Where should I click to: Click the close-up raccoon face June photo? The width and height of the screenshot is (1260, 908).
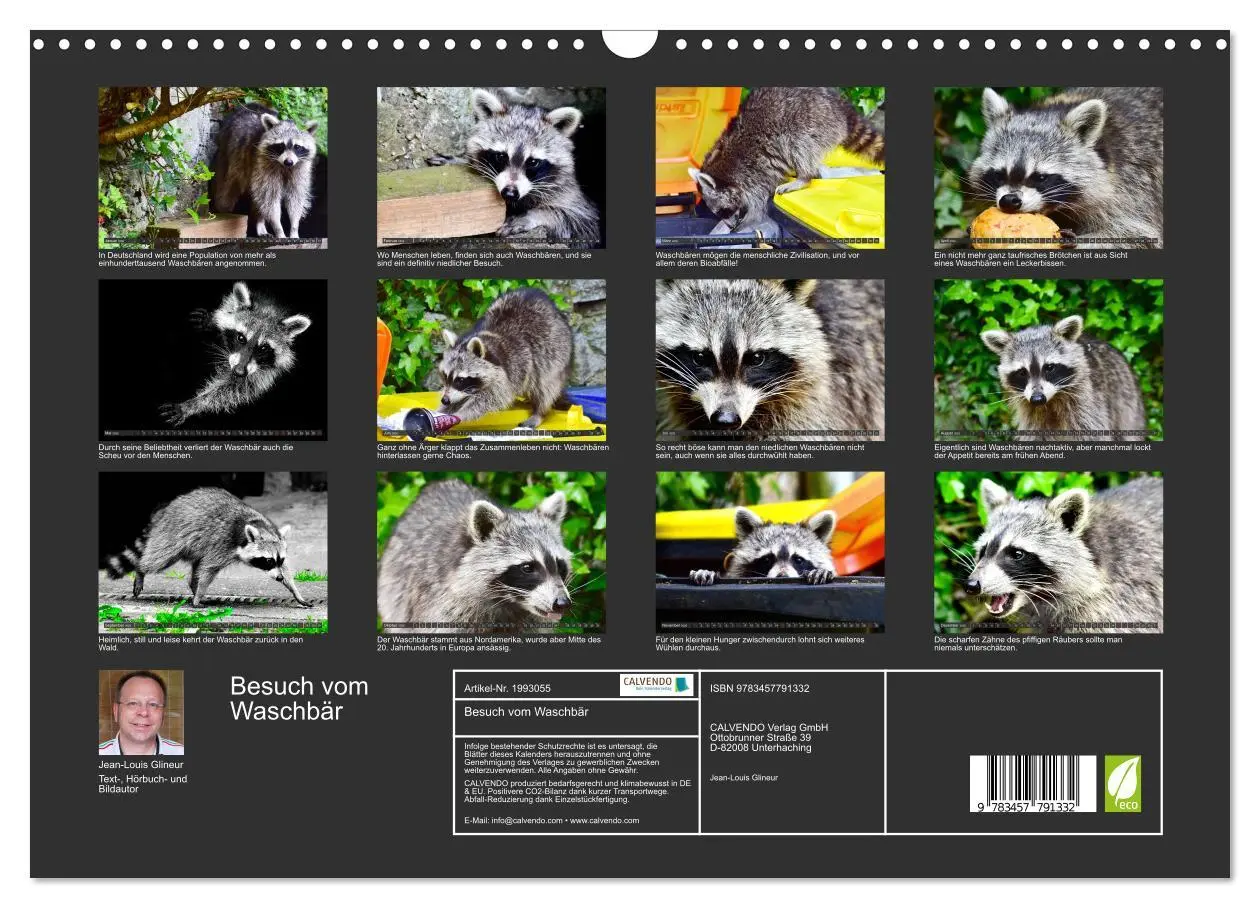(771, 360)
